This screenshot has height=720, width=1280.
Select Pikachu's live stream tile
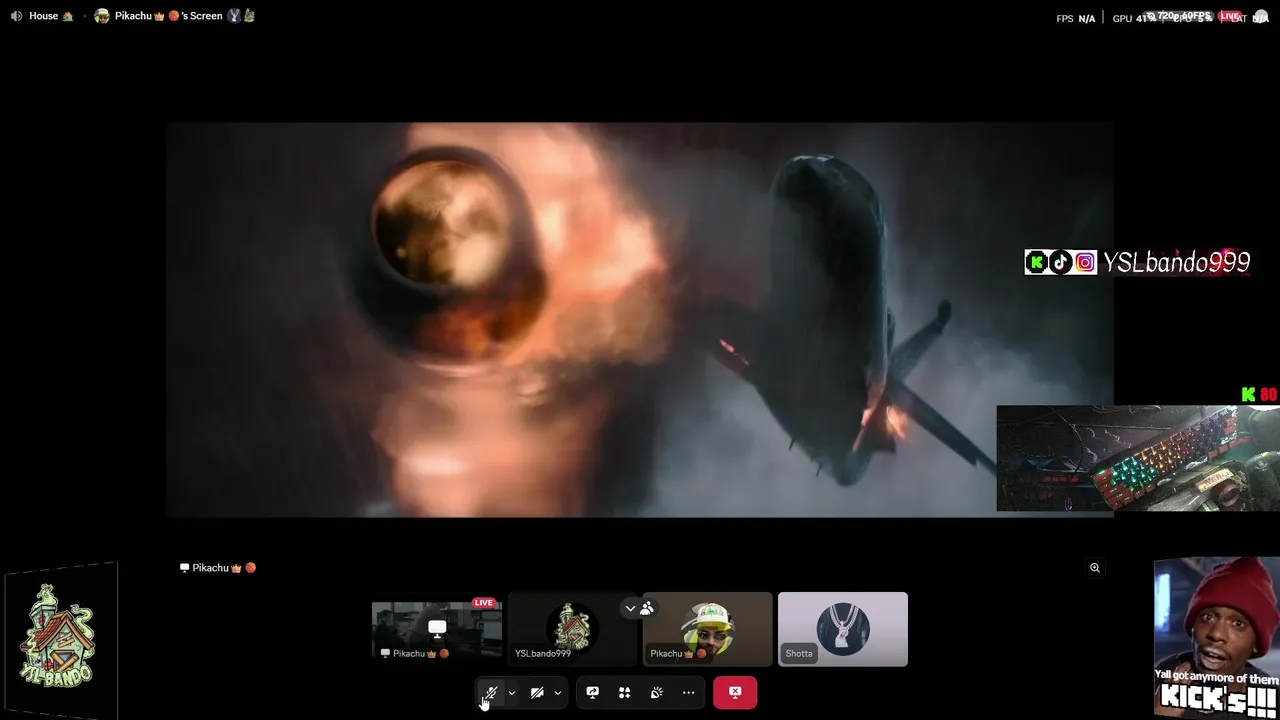click(x=437, y=629)
